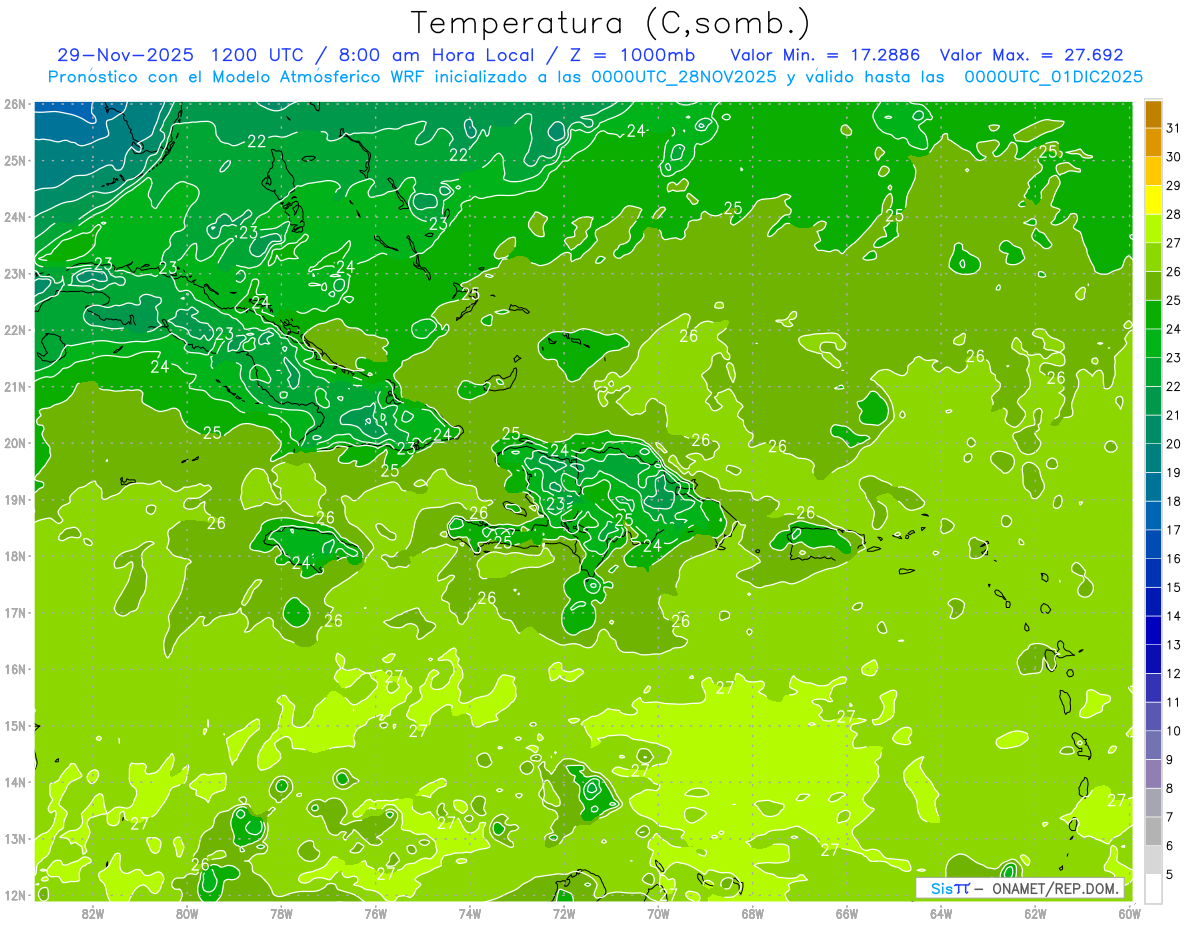
Task: Click the 15N latitude axis label
Action: click(x=15, y=725)
